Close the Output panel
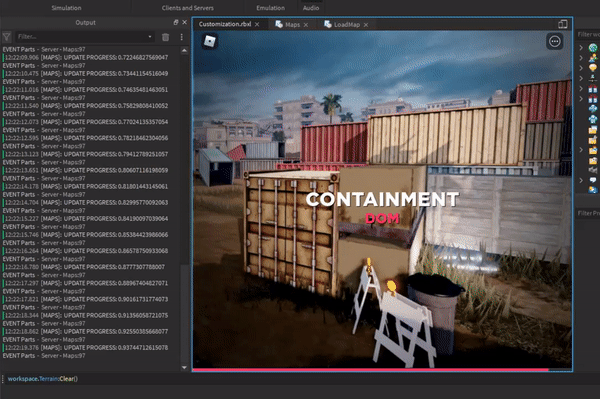 coord(184,22)
